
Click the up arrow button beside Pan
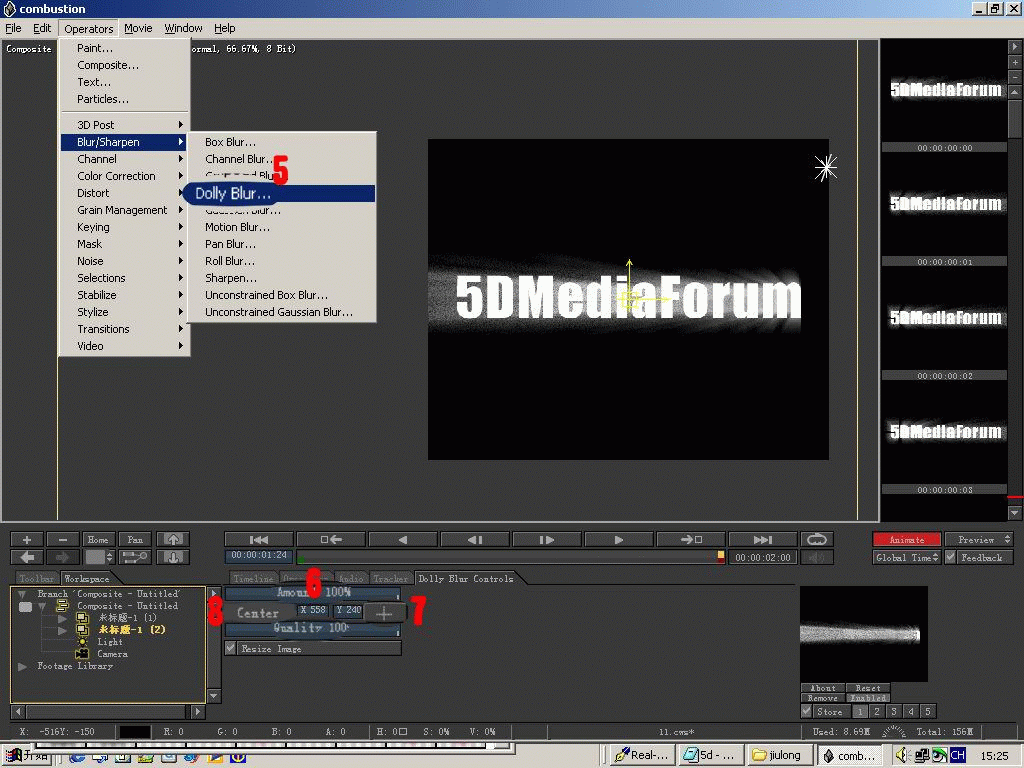173,539
